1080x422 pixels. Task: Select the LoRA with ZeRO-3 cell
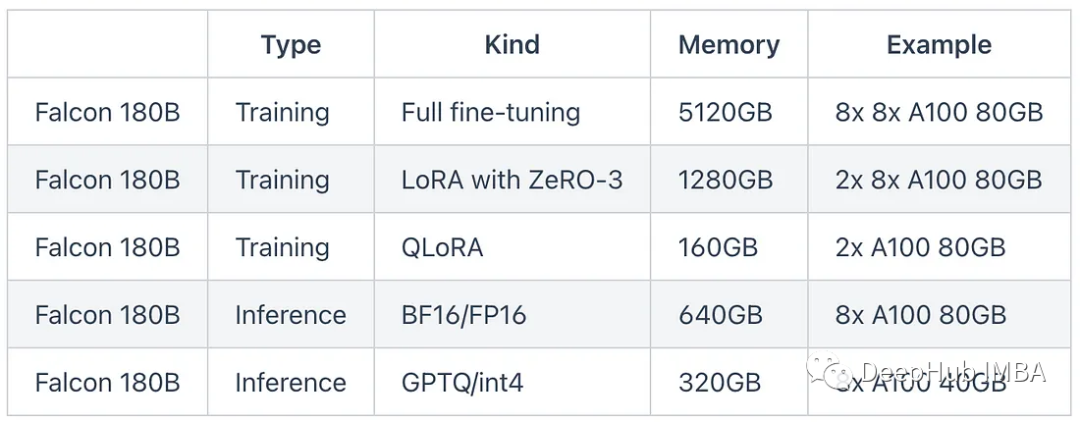[x=512, y=180]
